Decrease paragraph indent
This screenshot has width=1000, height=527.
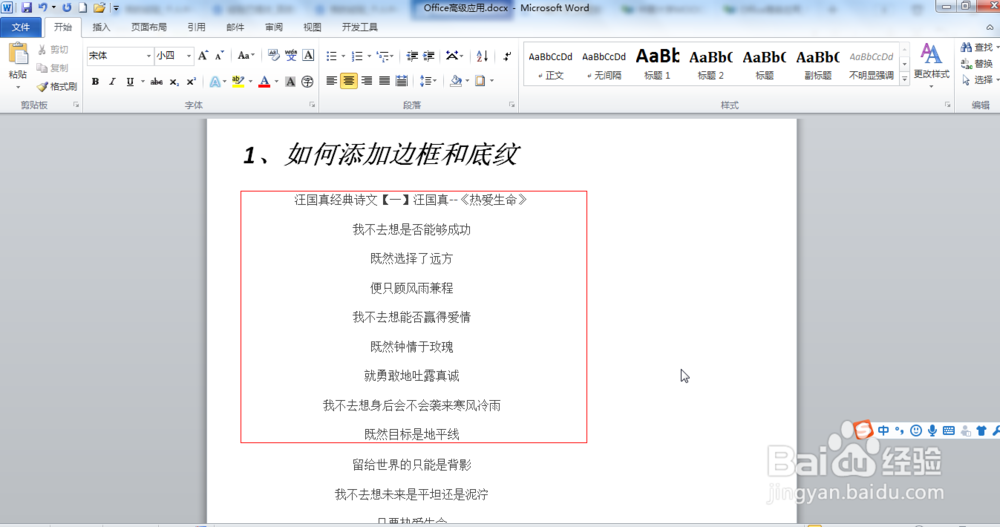(412, 56)
